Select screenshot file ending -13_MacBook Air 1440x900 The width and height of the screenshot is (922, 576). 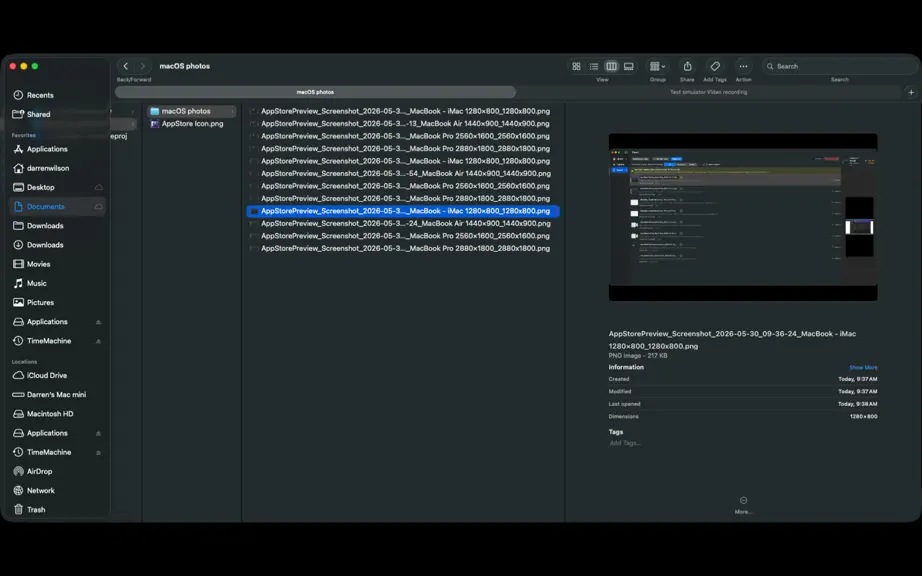click(403, 124)
